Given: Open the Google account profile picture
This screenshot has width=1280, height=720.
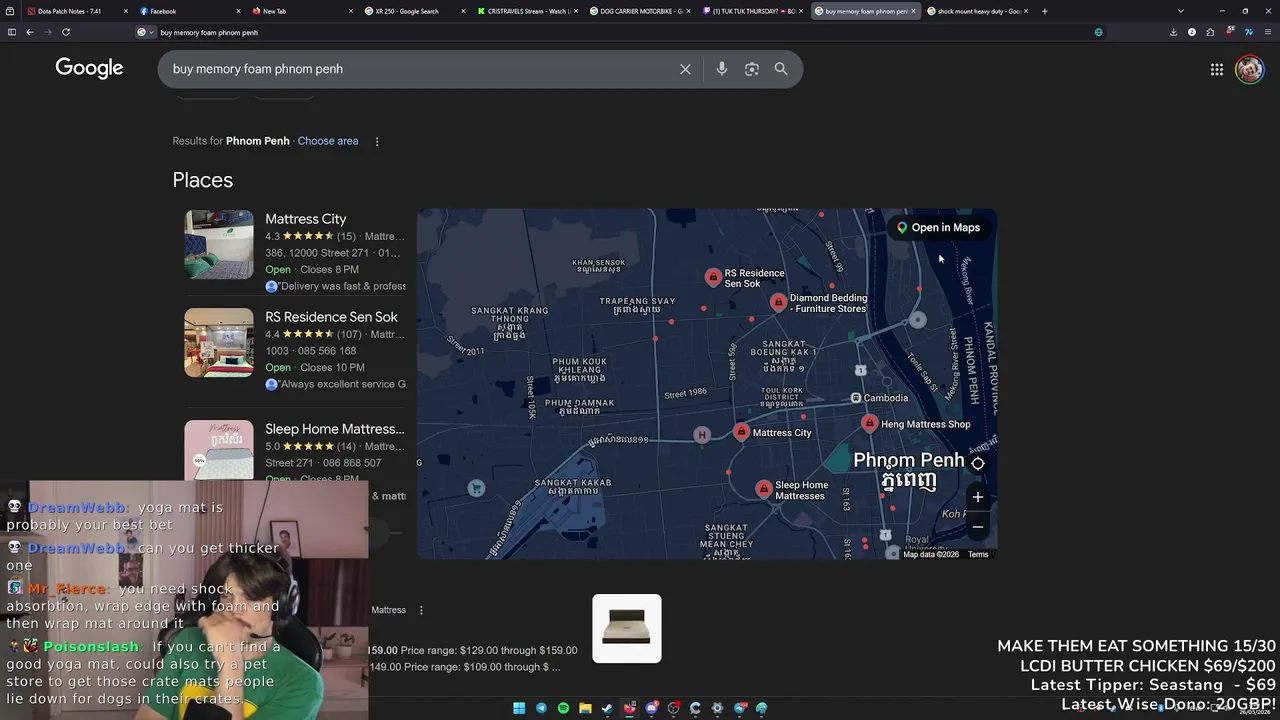Looking at the screenshot, I should (x=1249, y=69).
